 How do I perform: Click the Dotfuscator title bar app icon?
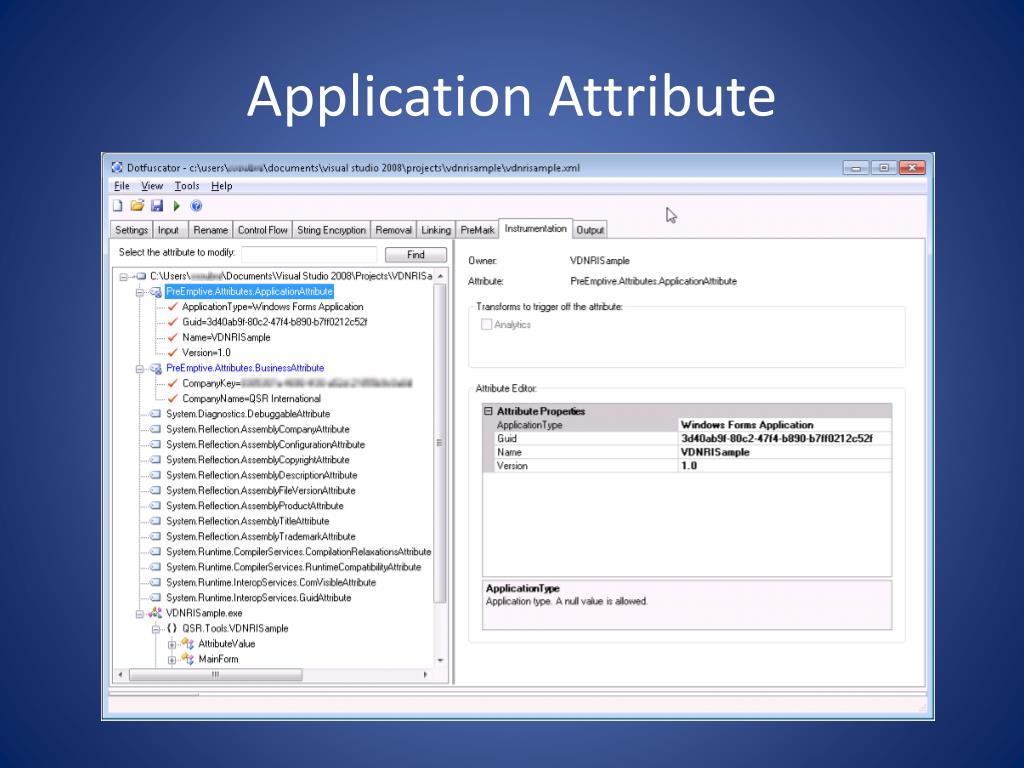[x=117, y=167]
